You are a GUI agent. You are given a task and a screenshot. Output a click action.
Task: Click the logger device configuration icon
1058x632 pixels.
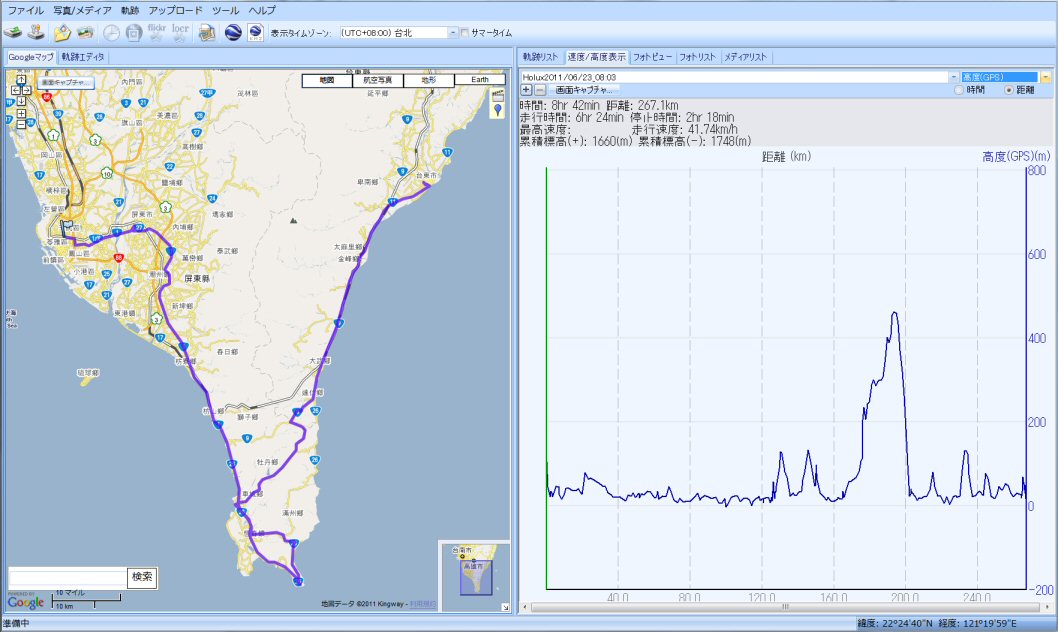[x=36, y=32]
